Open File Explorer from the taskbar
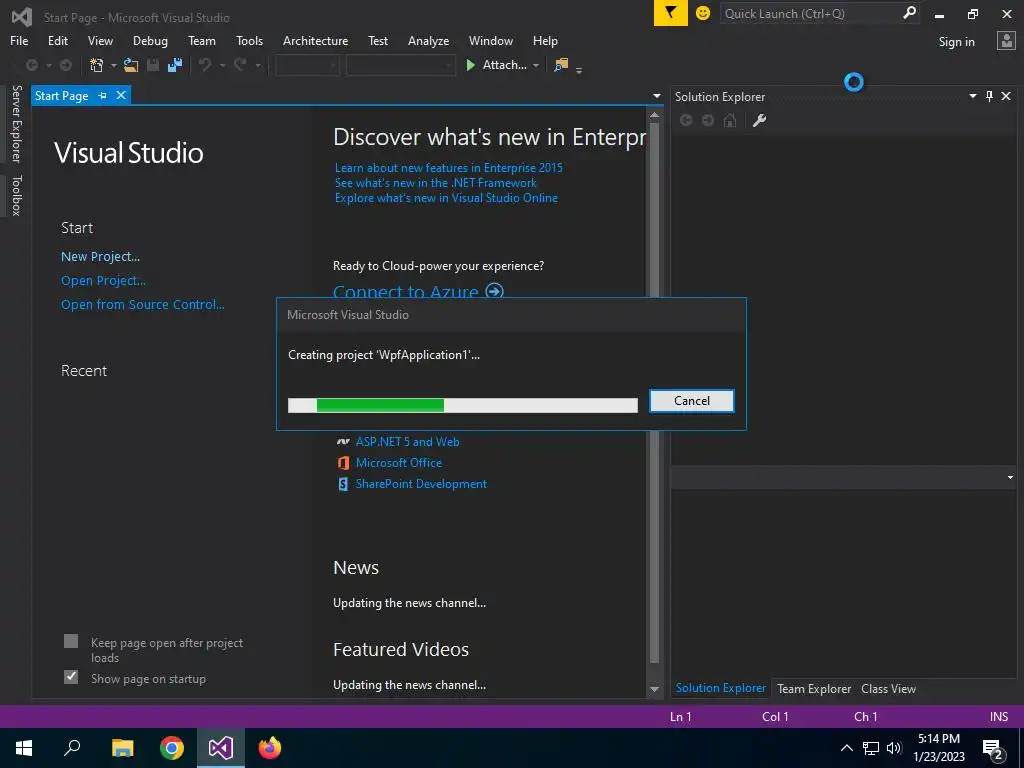The width and height of the screenshot is (1024, 768). pyautogui.click(x=123, y=748)
